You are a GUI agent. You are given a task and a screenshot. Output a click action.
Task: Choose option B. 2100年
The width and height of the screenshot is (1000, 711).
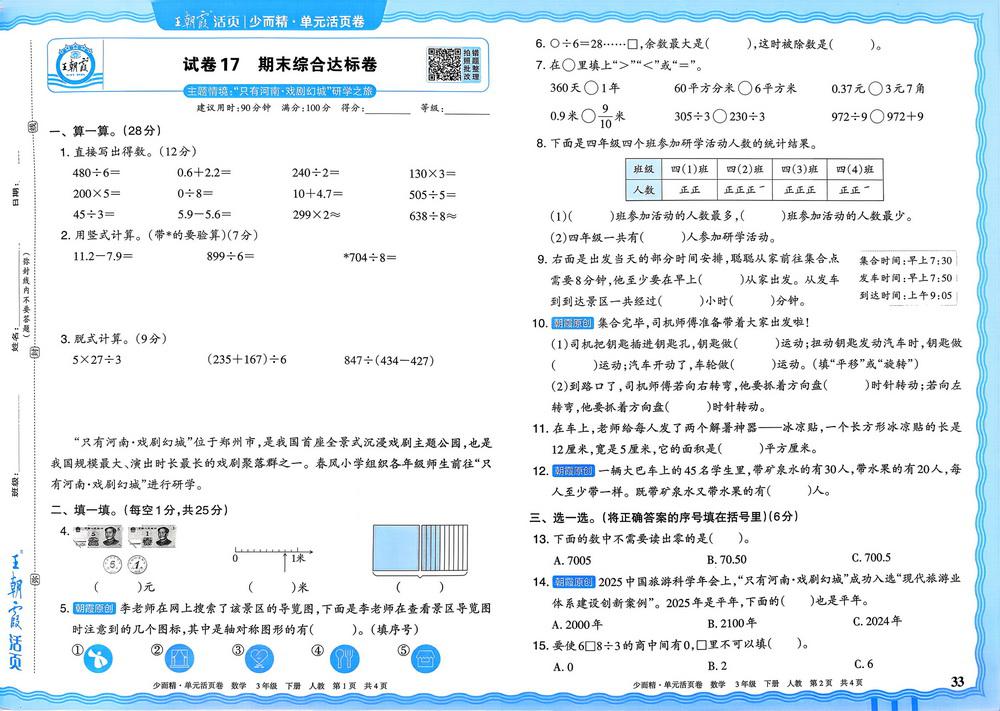tap(733, 623)
